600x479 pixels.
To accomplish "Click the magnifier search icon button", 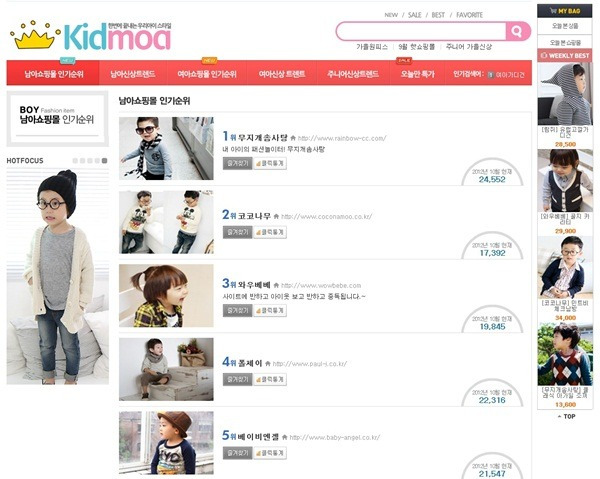I will point(517,31).
